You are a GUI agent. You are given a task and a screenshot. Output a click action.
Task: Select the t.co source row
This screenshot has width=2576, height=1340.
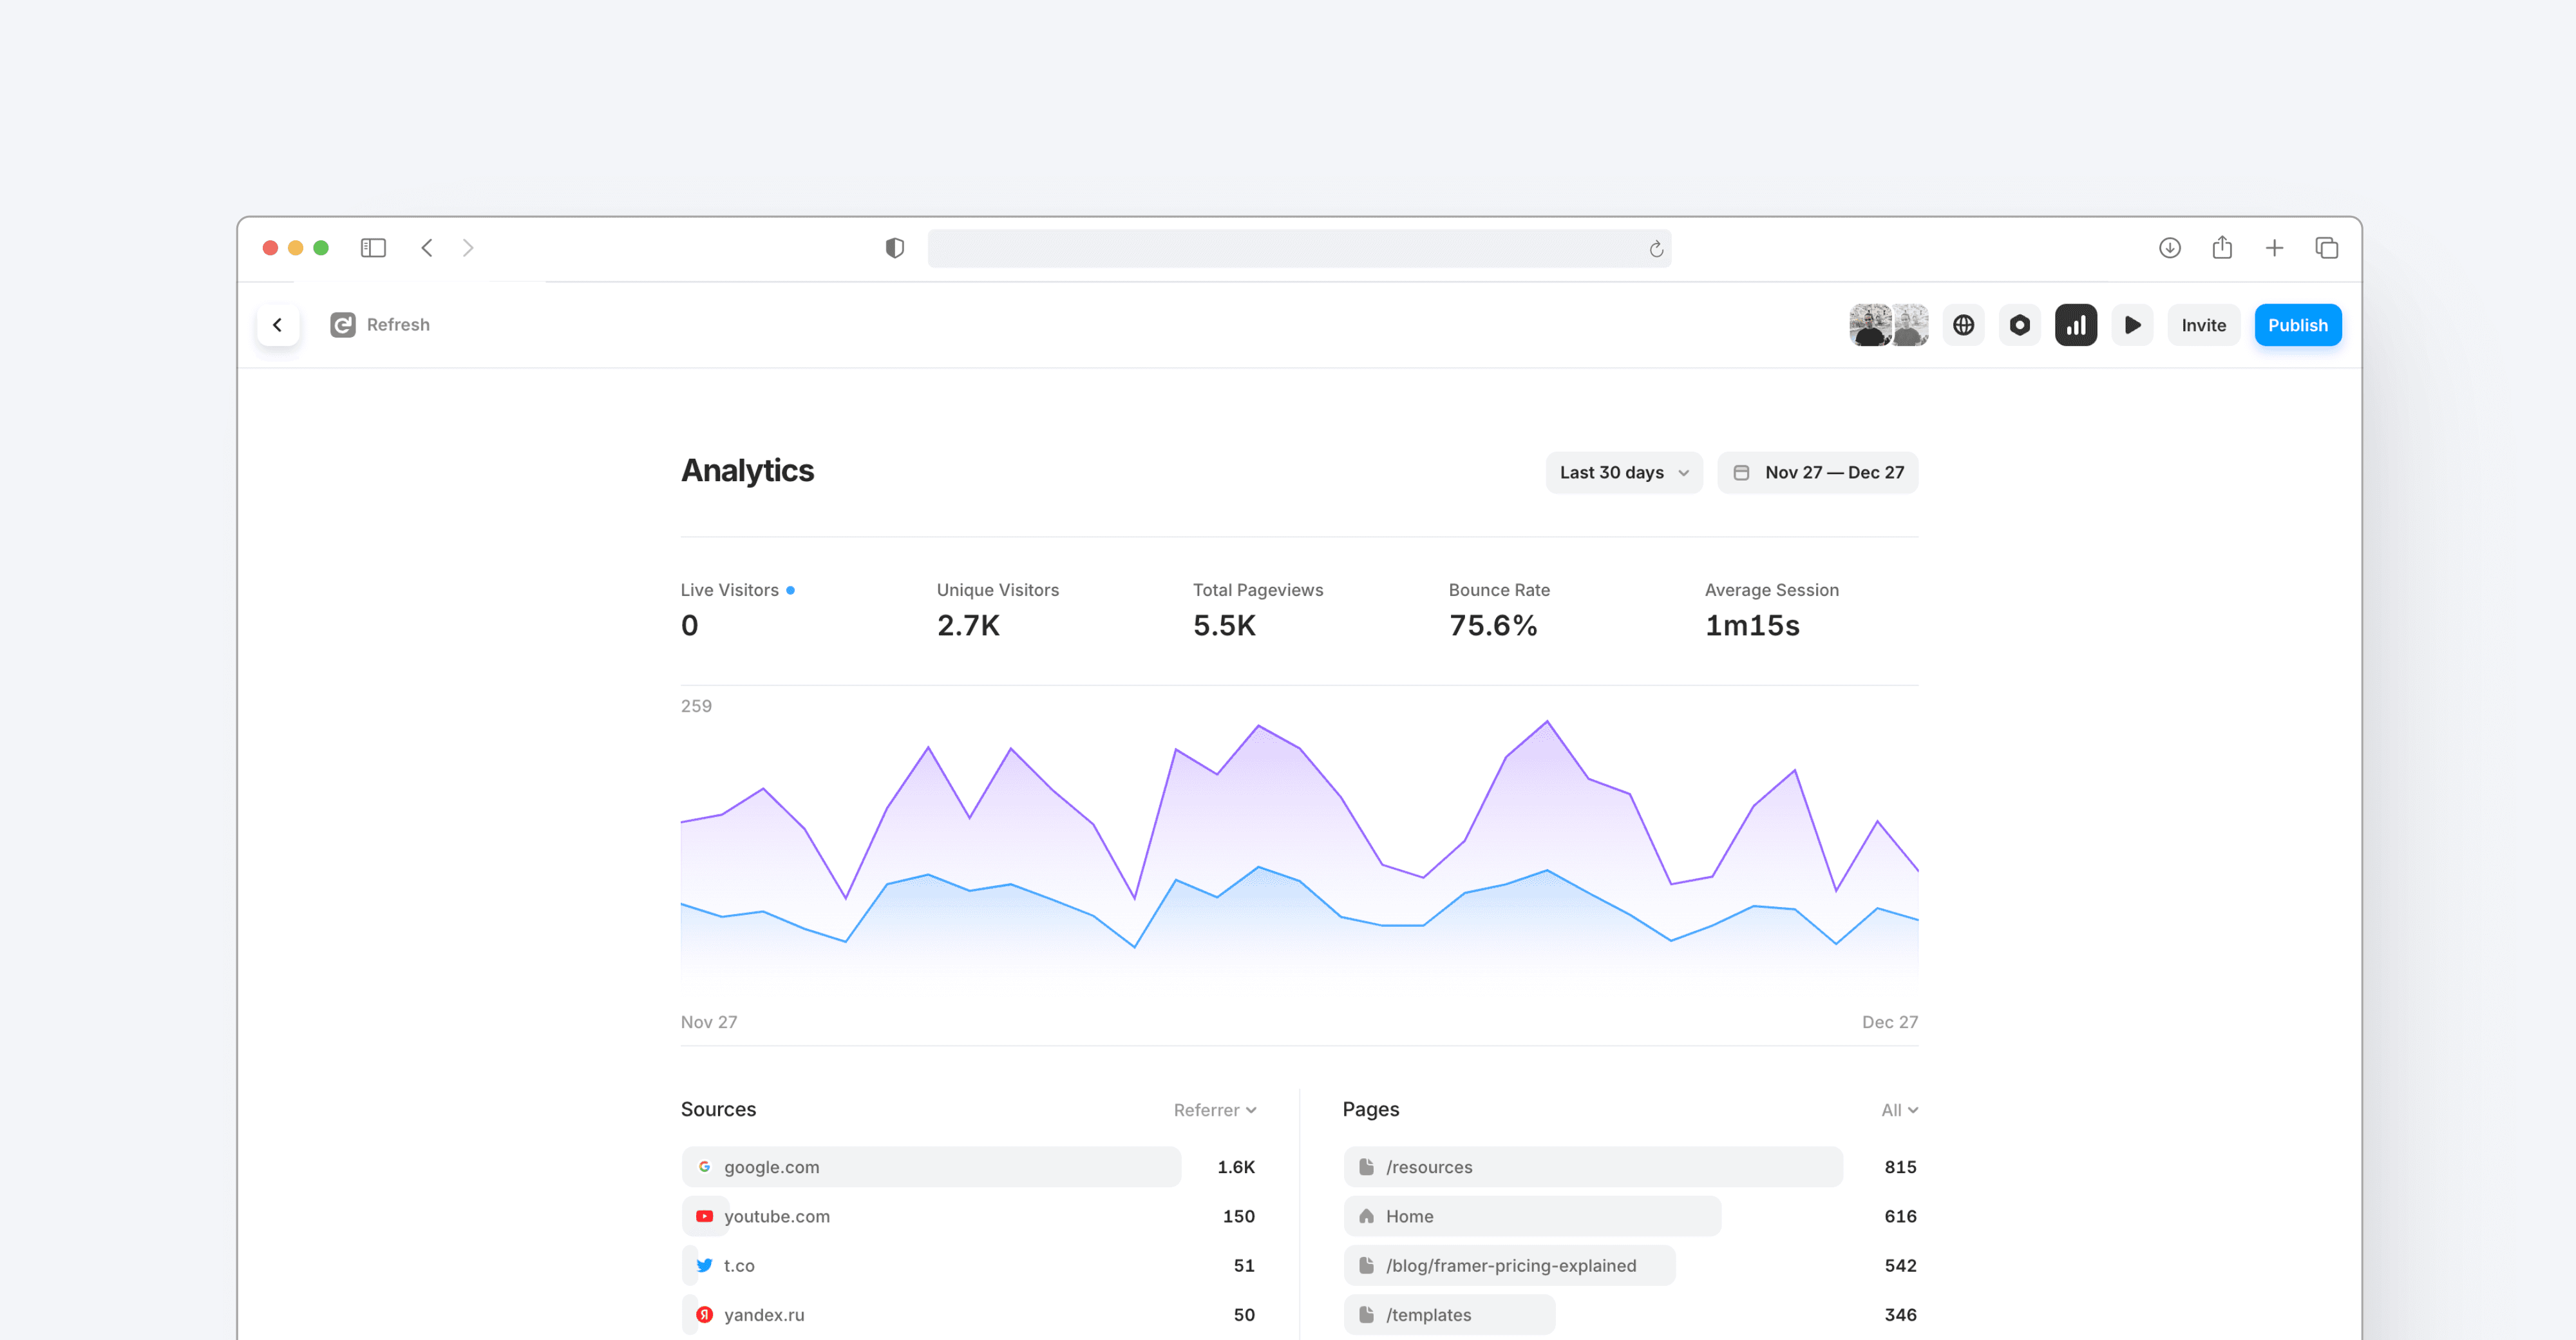click(968, 1265)
